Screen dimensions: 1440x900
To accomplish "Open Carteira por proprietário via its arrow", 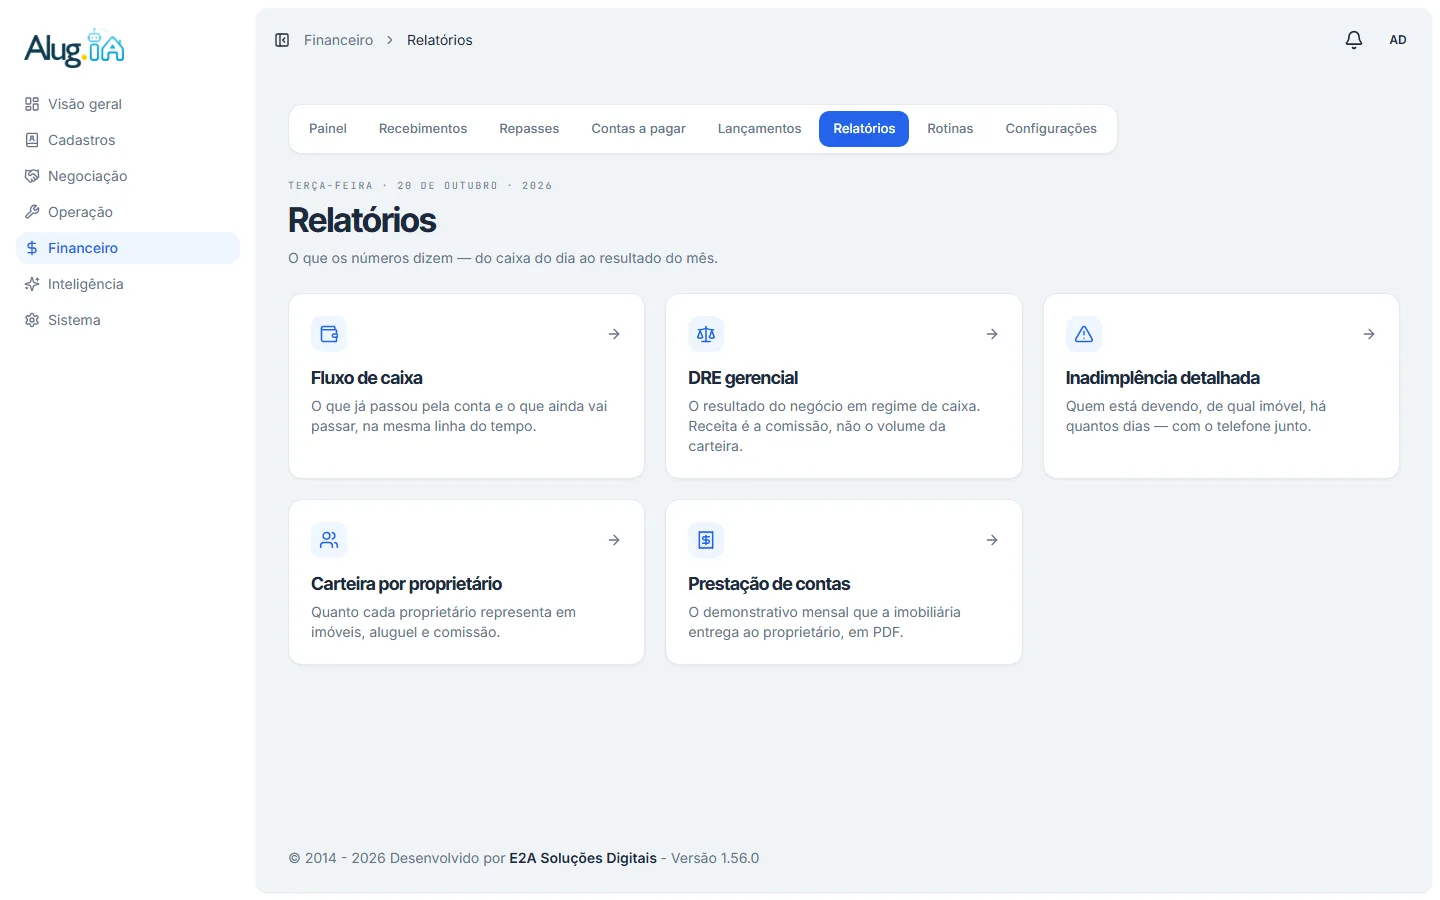I will click(614, 540).
